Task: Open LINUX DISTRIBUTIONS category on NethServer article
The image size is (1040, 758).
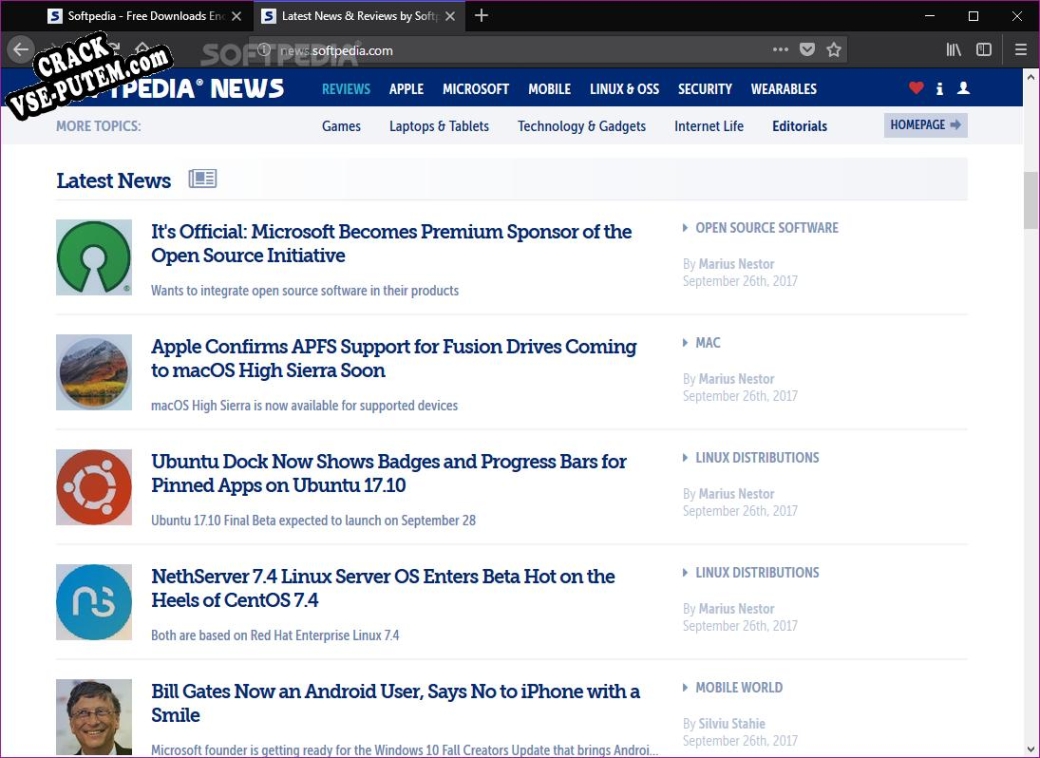Action: (757, 572)
